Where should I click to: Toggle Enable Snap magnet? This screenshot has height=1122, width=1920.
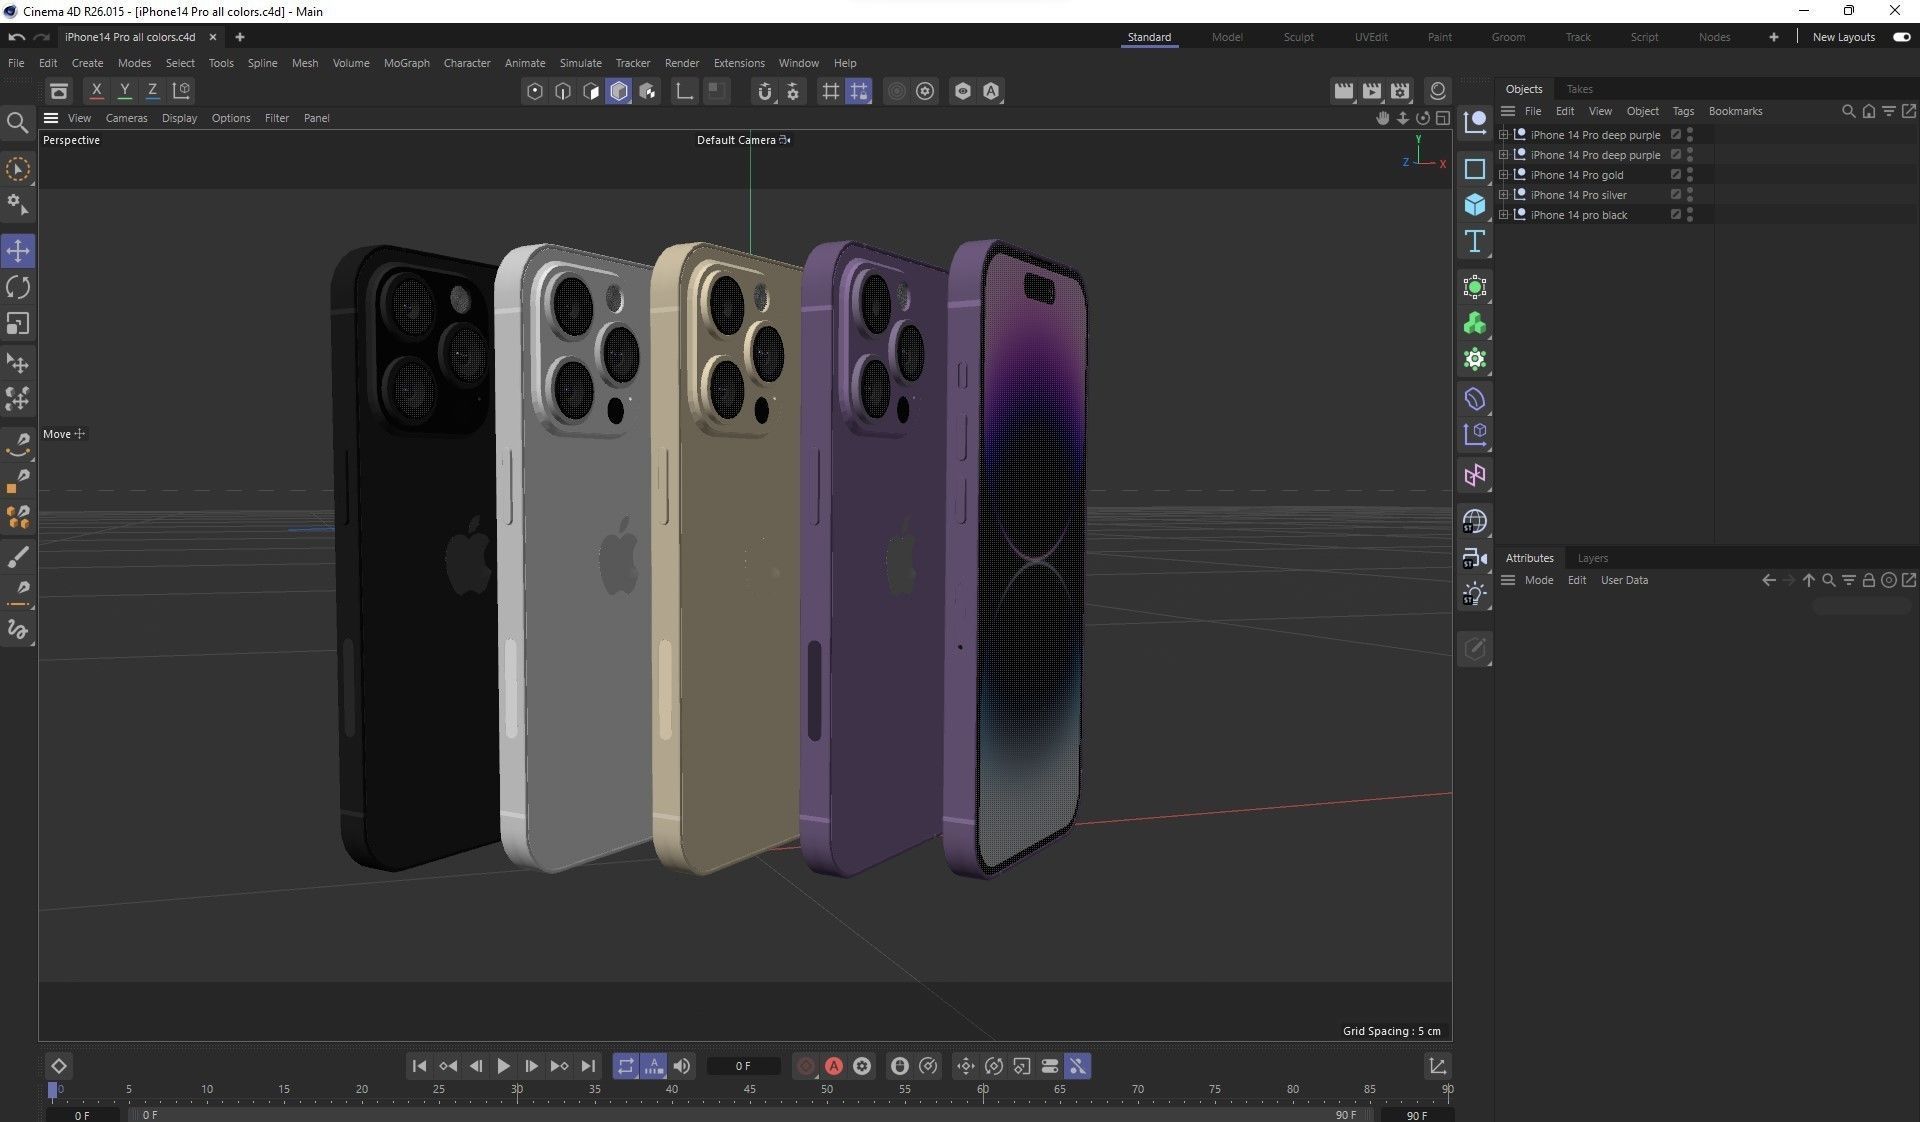point(764,91)
